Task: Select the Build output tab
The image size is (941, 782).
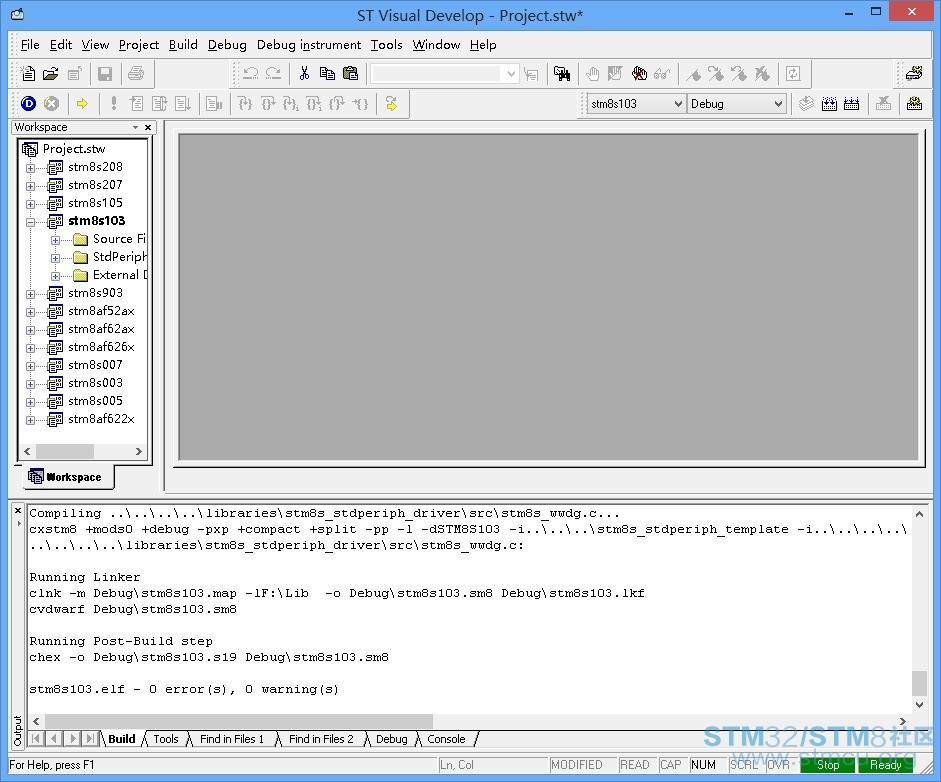Action: coord(122,739)
